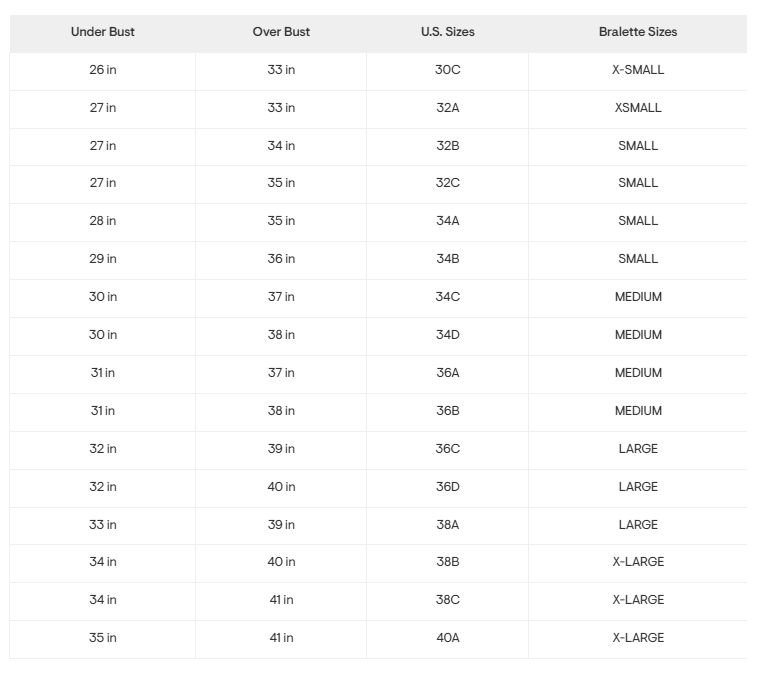Image resolution: width=774 pixels, height=674 pixels.
Task: Click the Under Bust column header
Action: click(103, 32)
